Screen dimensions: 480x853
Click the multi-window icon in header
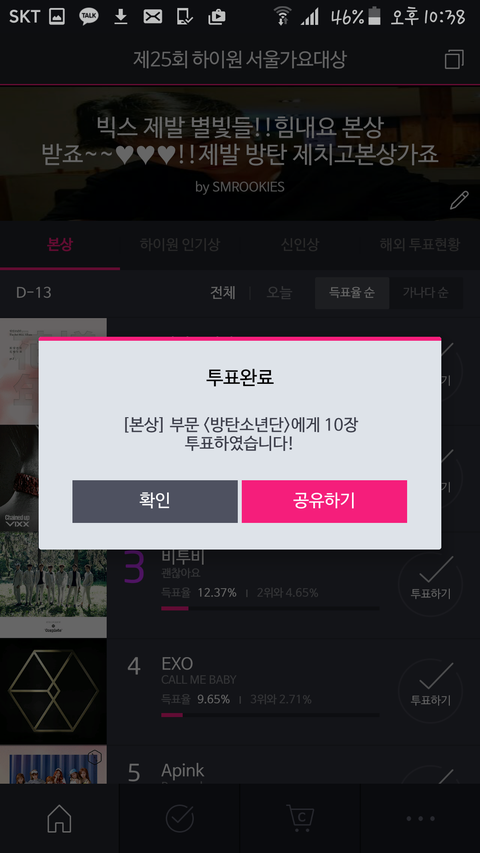tap(454, 59)
